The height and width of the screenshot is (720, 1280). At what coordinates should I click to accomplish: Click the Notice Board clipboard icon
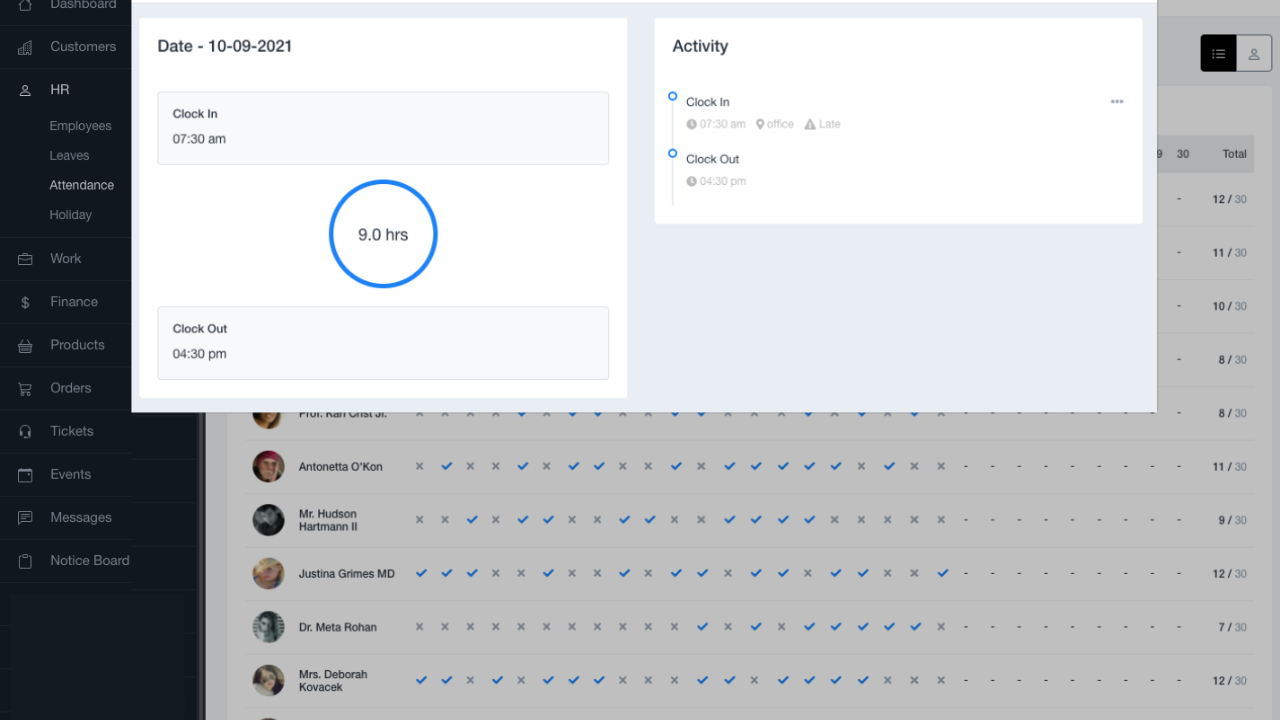(26, 561)
